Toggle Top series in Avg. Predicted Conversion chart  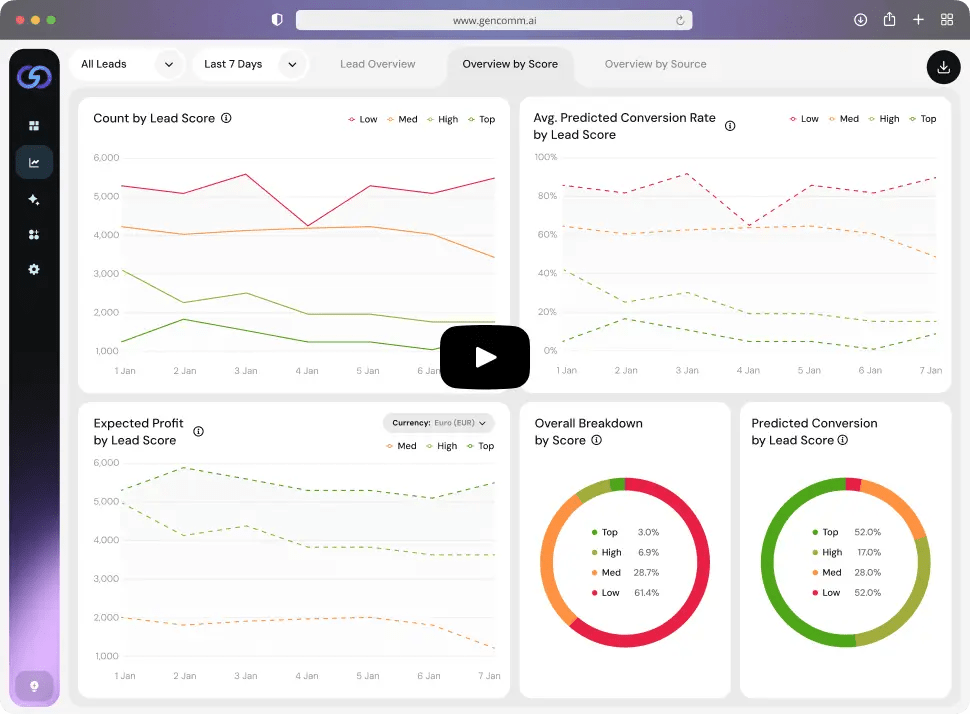[x=922, y=119]
